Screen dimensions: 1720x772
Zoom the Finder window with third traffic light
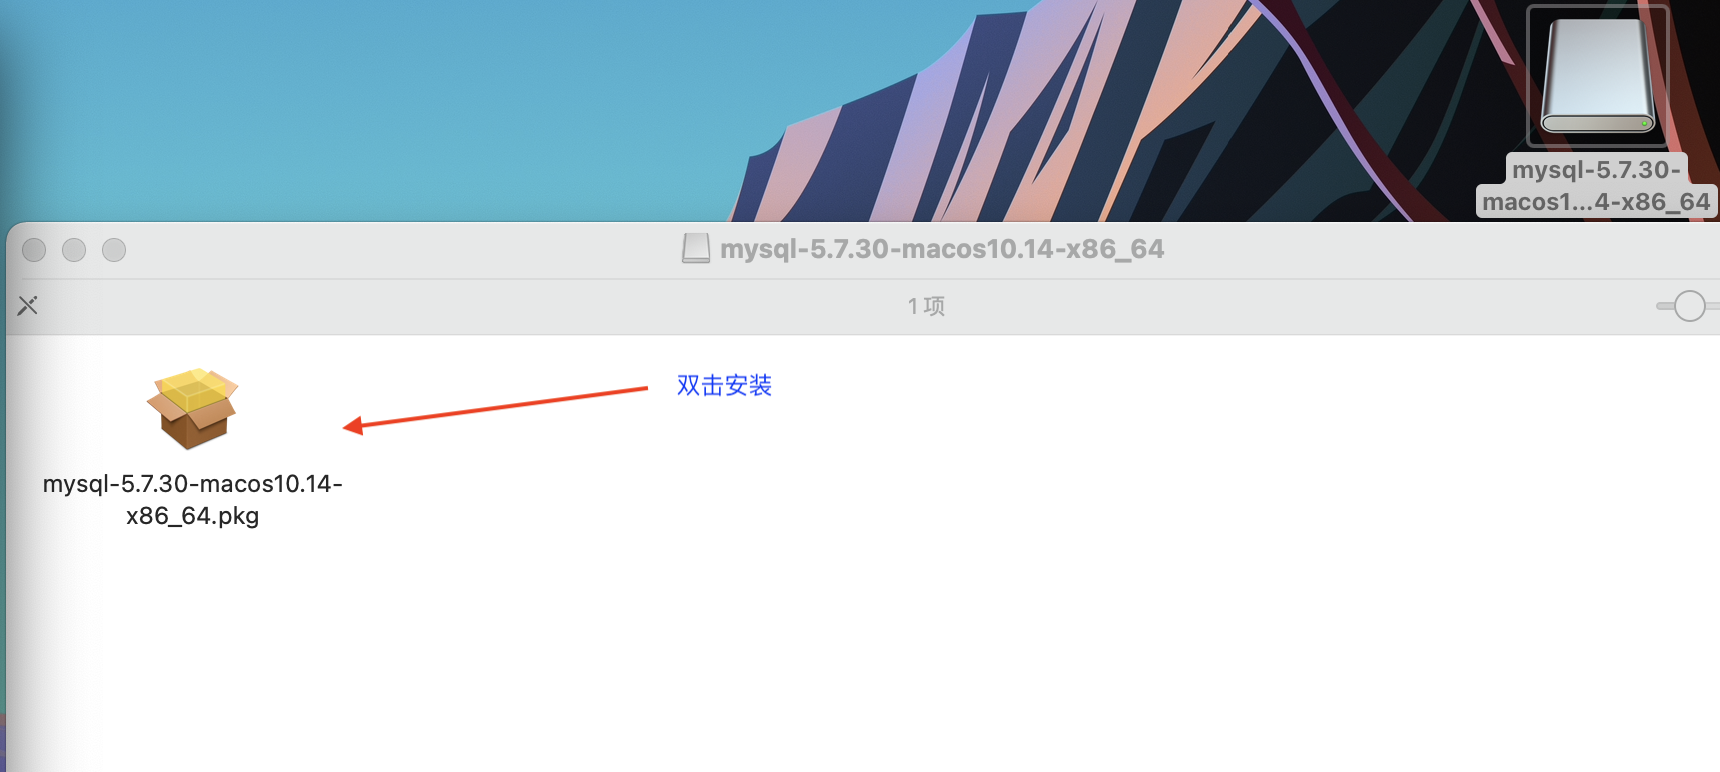(x=114, y=250)
